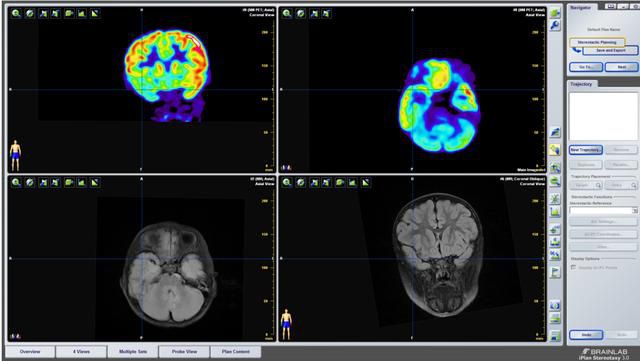Click the screenshot icon at the bottom of the right toolbar
640x361 pixels.
(555, 336)
